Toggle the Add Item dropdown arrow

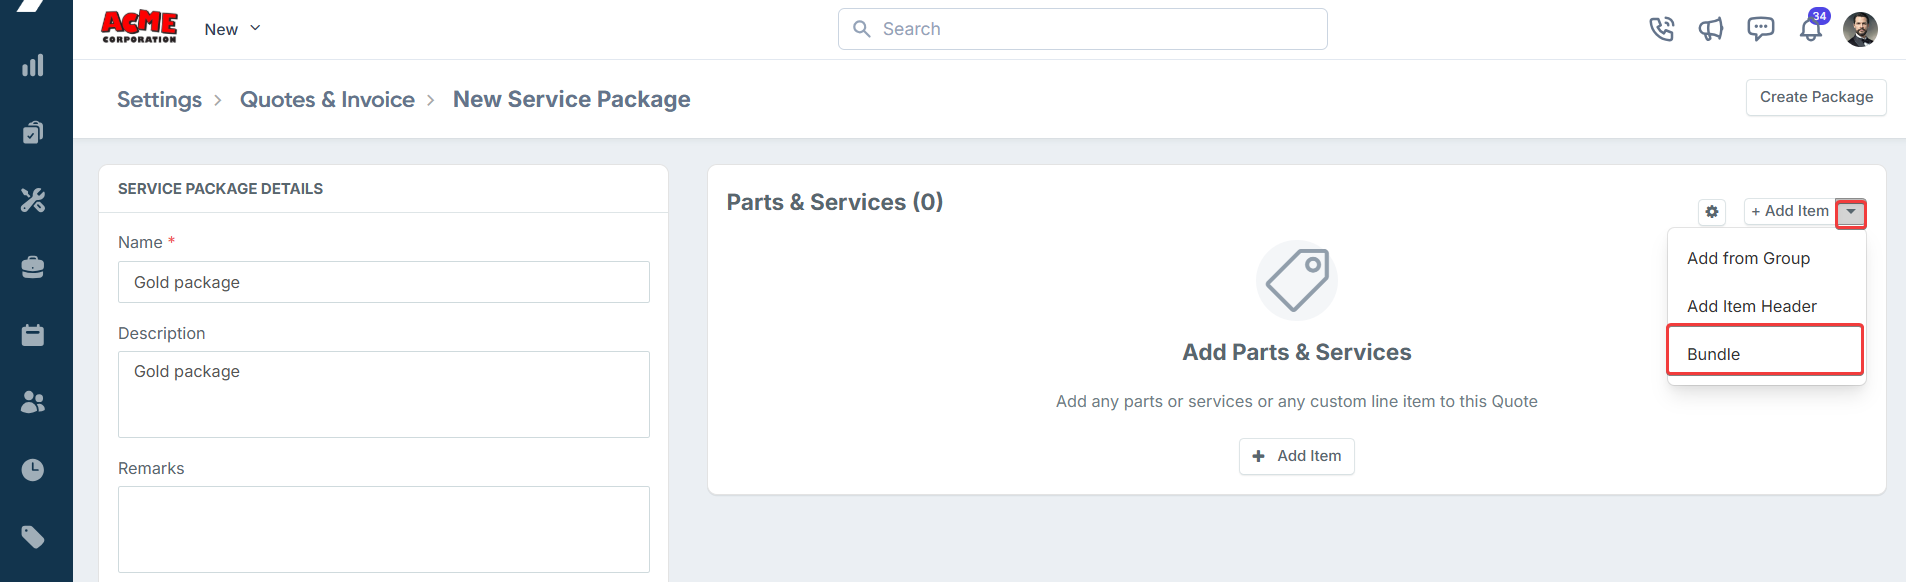coord(1851,212)
